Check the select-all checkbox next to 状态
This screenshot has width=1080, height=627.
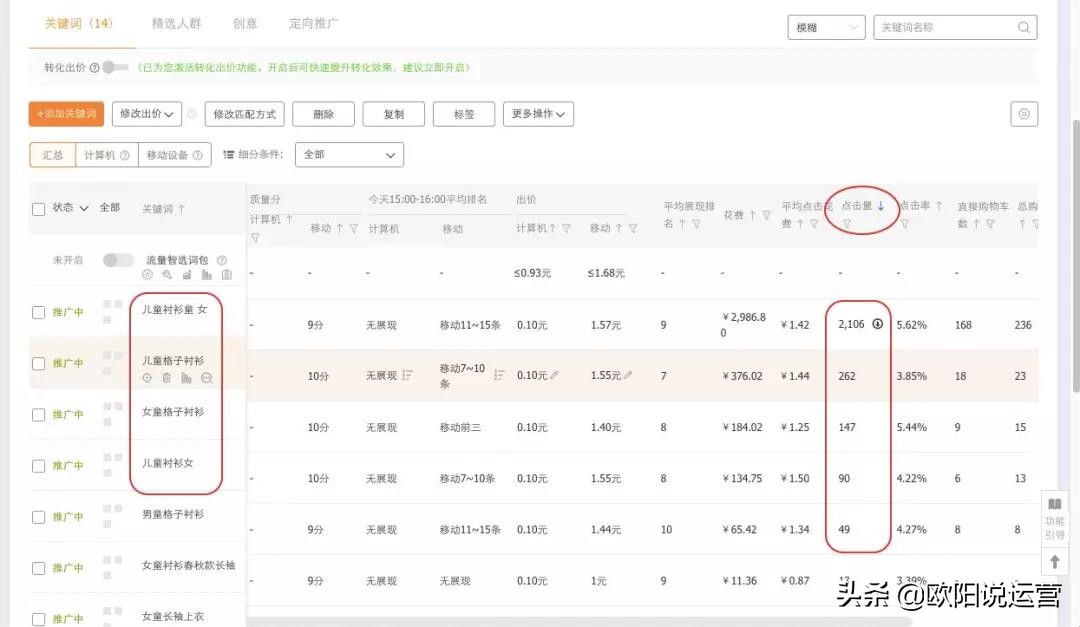coord(37,207)
